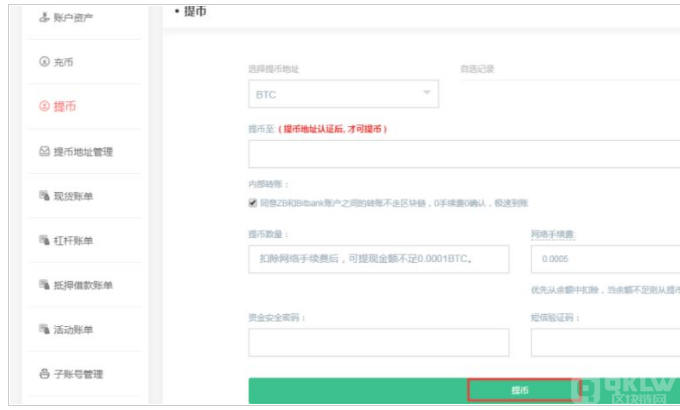Screen dimensions: 680x410
Task: Open 抵押借款账单 in sidebar
Action: 83,285
